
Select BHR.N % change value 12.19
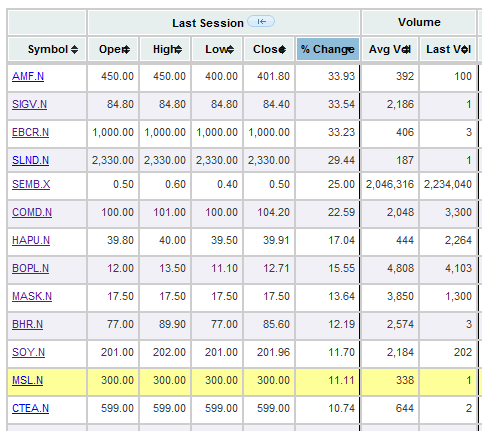coord(342,324)
